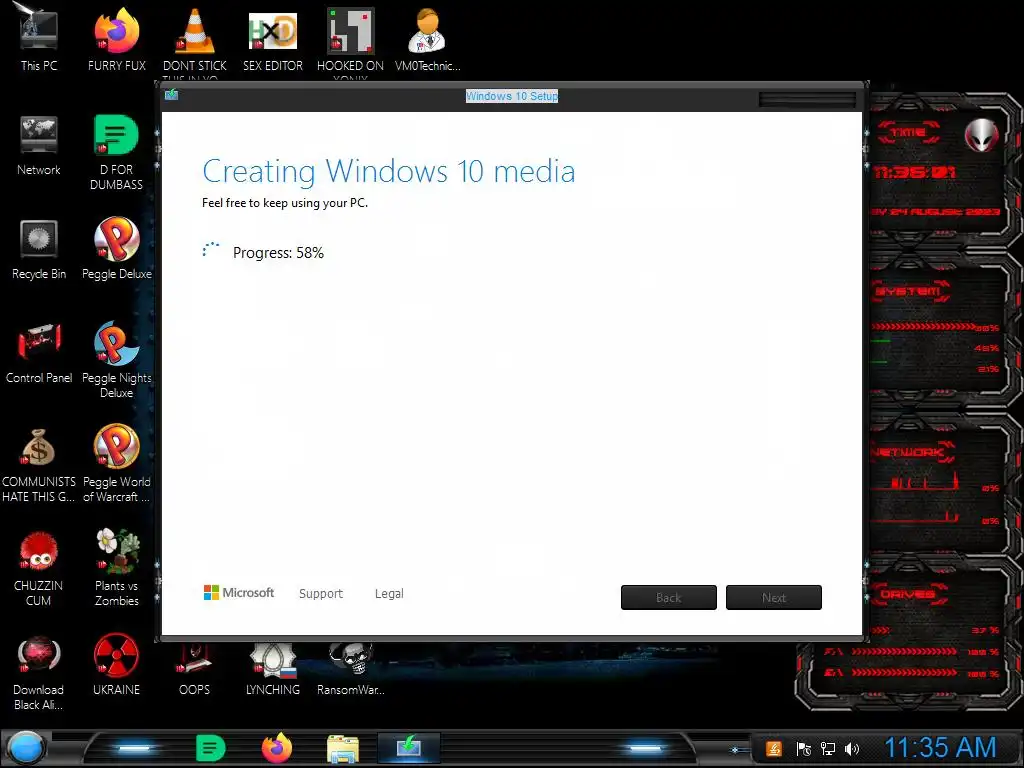Click the 11:35 AM taskbar clock
This screenshot has width=1024, height=768.
[940, 747]
